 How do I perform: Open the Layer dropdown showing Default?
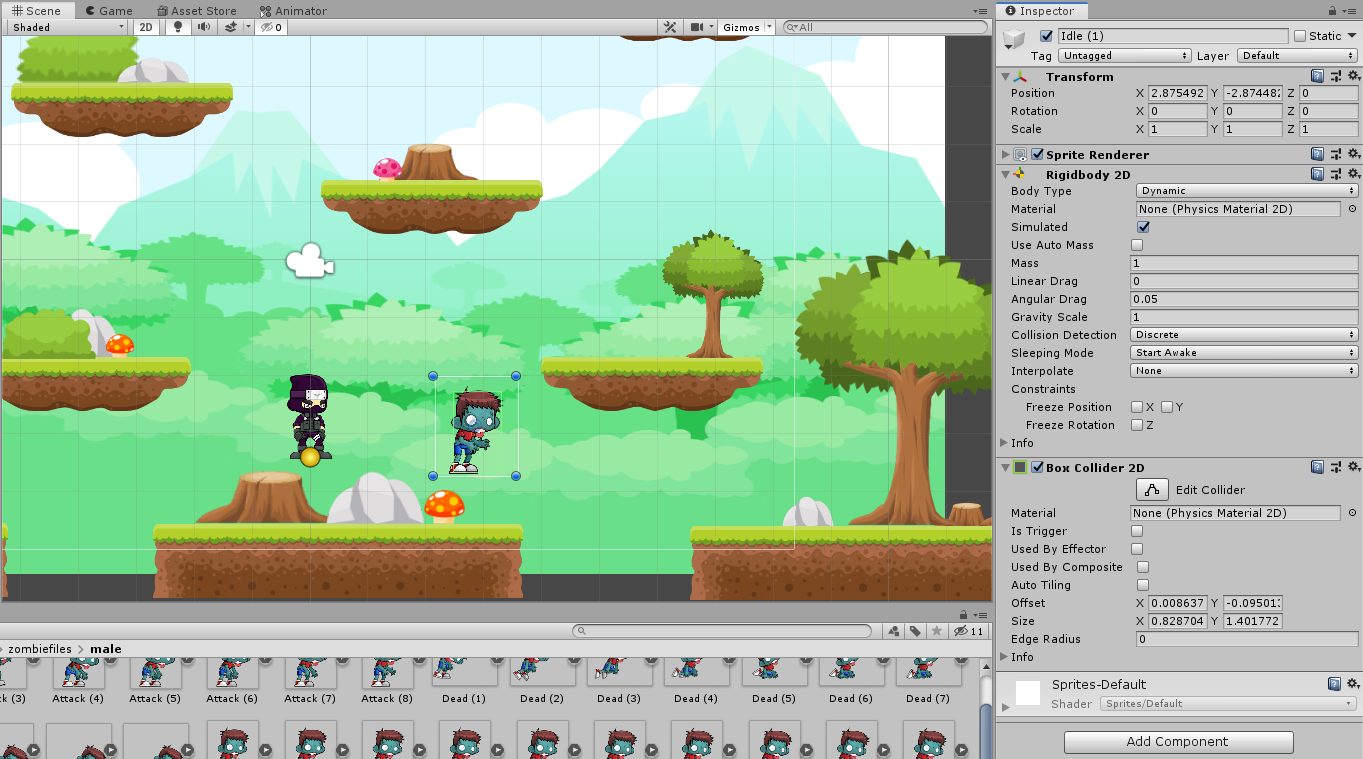[1298, 56]
